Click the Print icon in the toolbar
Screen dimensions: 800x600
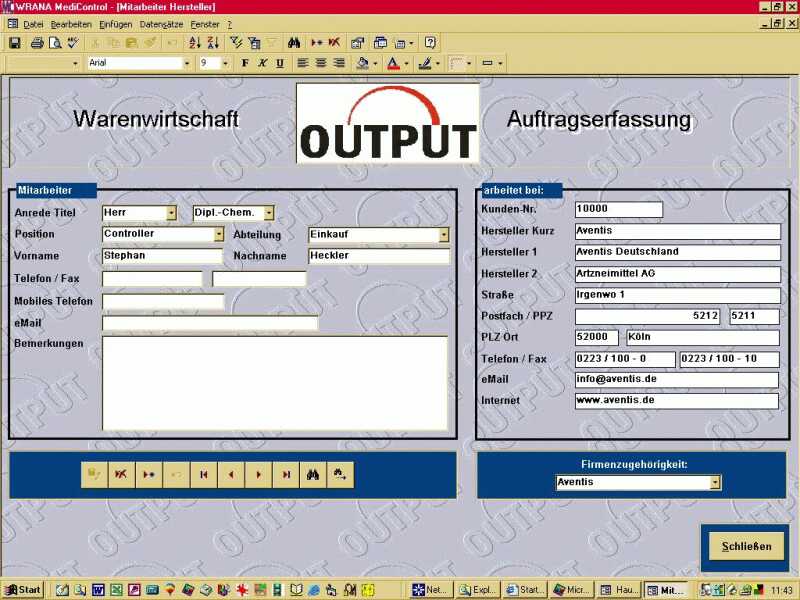pyautogui.click(x=37, y=43)
